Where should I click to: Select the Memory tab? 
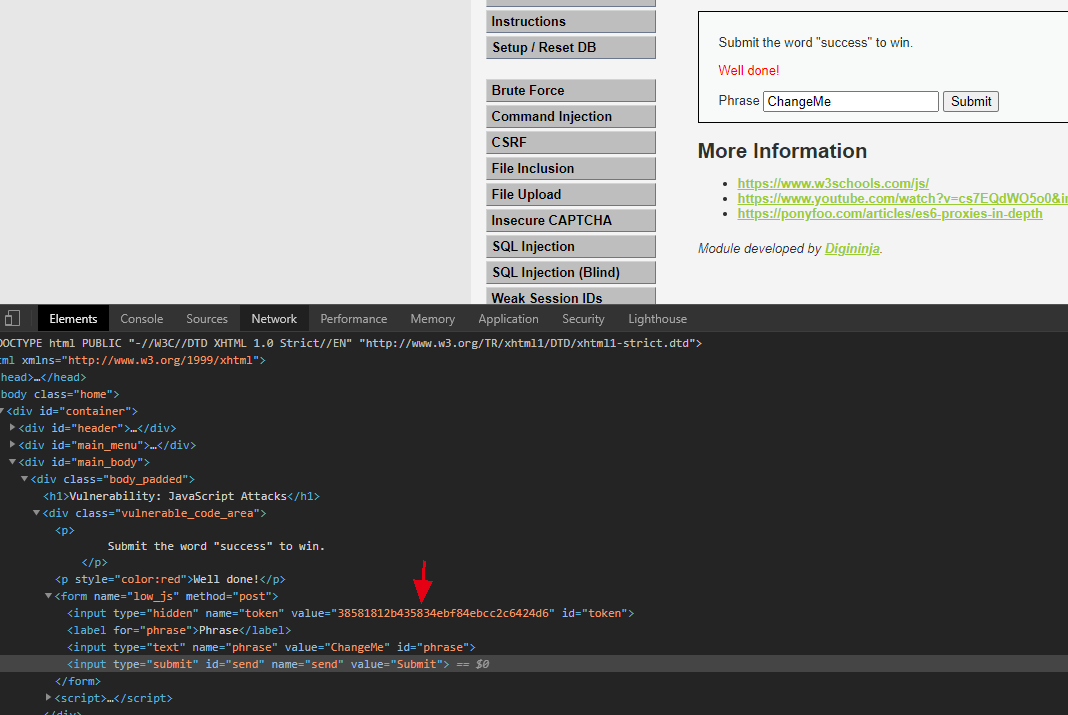pos(433,319)
